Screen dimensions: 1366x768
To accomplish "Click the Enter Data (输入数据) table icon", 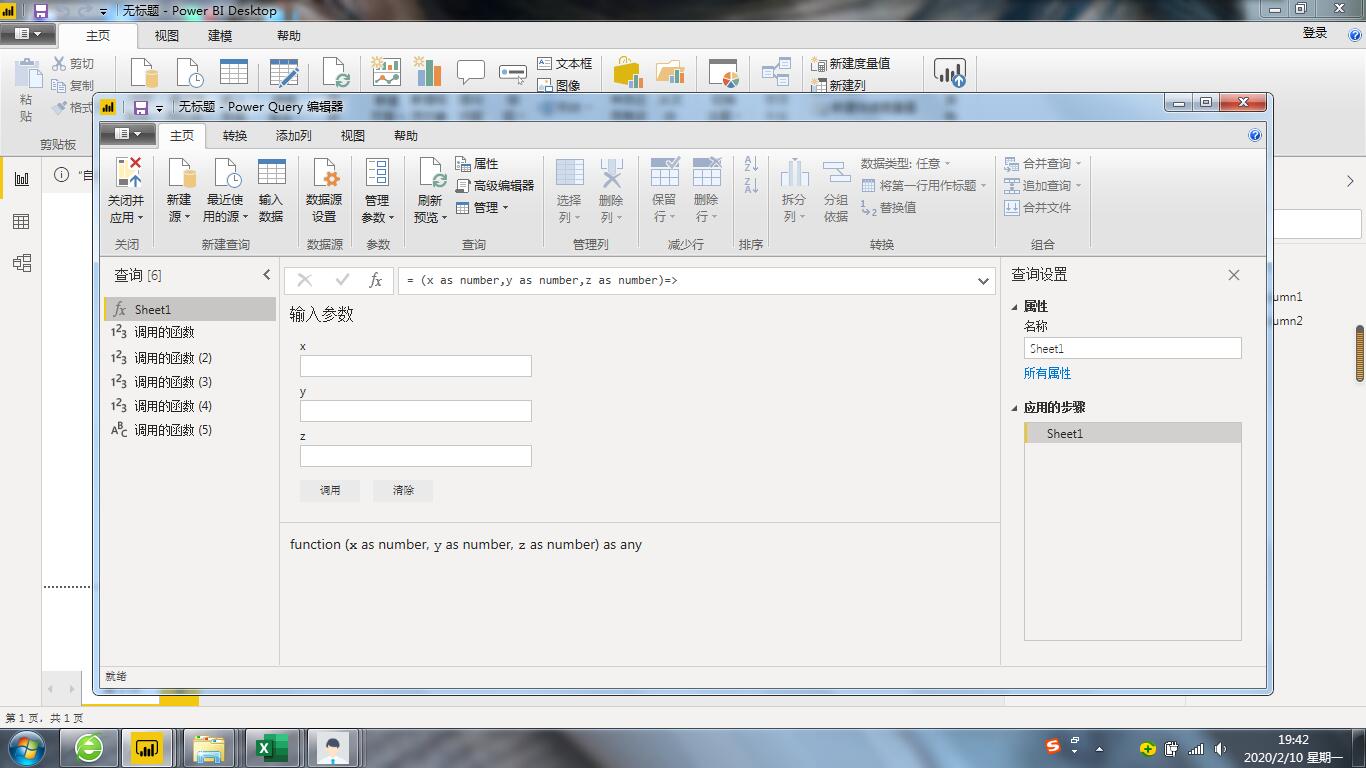I will (x=271, y=172).
